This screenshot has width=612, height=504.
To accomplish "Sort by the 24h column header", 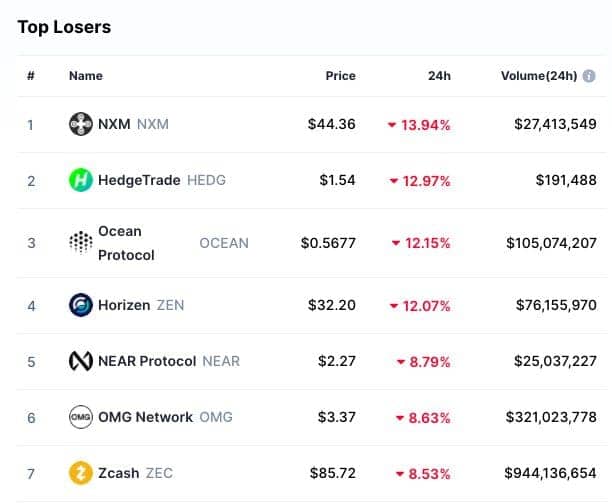I will tap(439, 76).
